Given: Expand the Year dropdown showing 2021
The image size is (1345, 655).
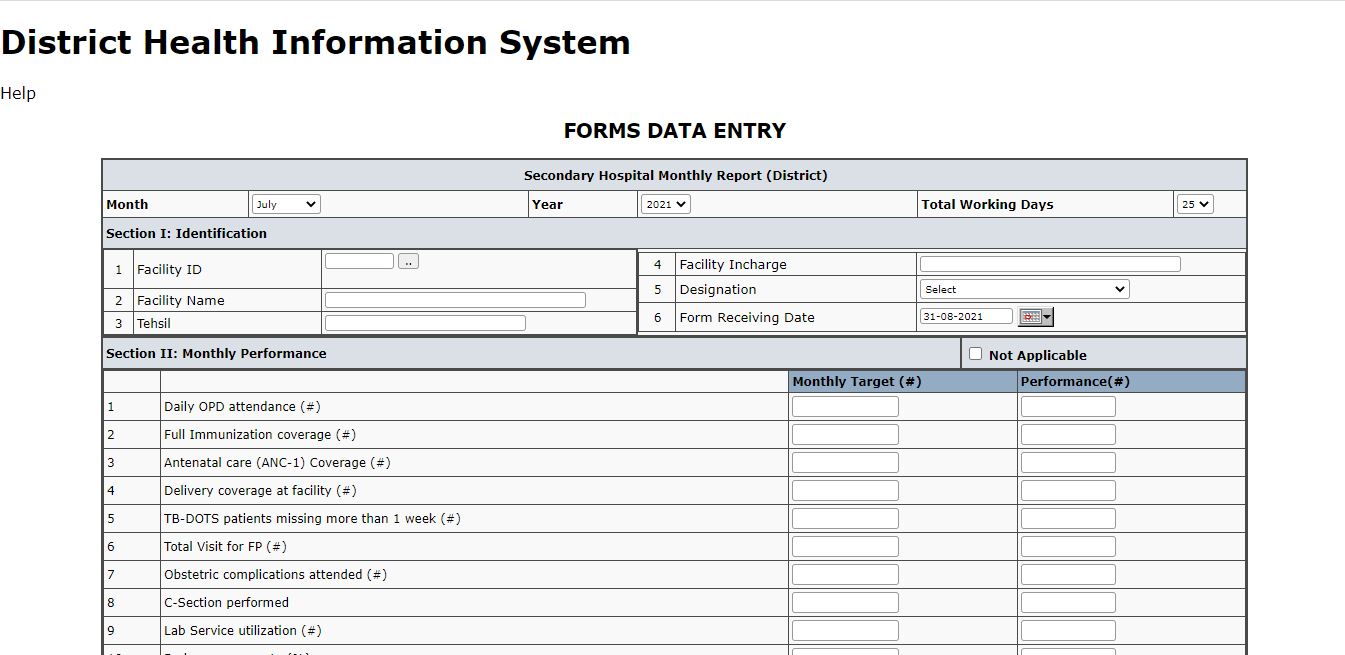Looking at the screenshot, I should click(x=665, y=204).
